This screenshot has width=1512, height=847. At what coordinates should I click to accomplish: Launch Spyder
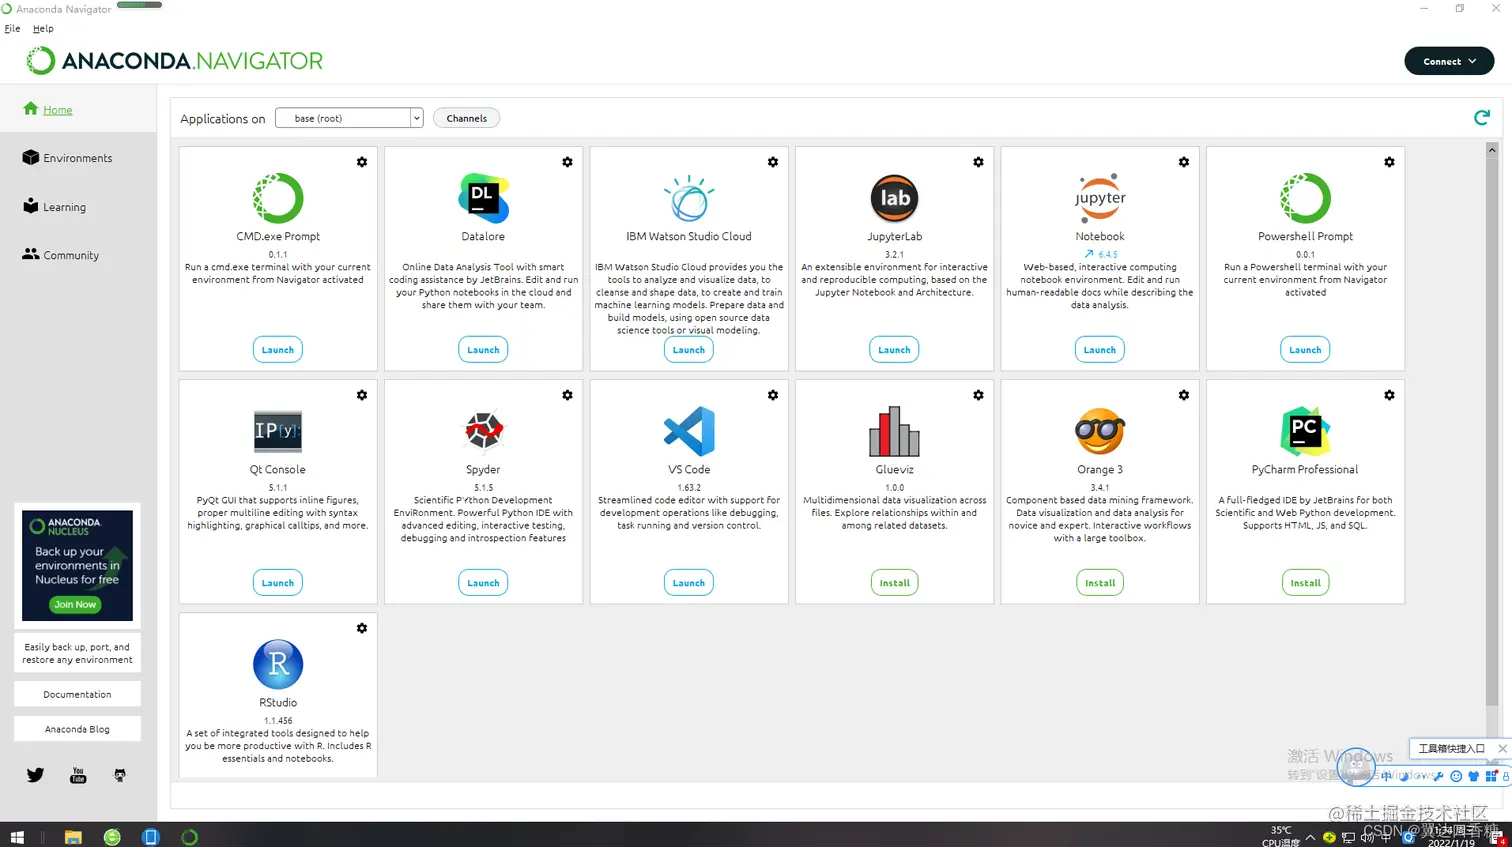tap(483, 583)
